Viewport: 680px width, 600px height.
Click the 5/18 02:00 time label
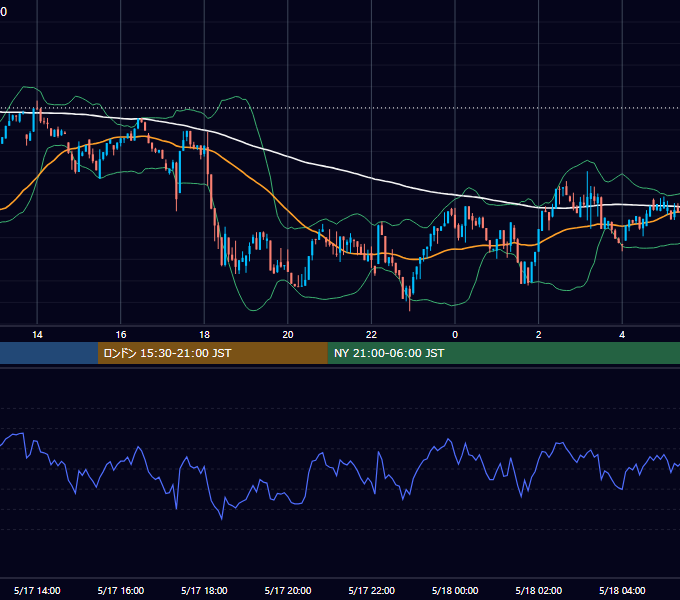pos(539,590)
